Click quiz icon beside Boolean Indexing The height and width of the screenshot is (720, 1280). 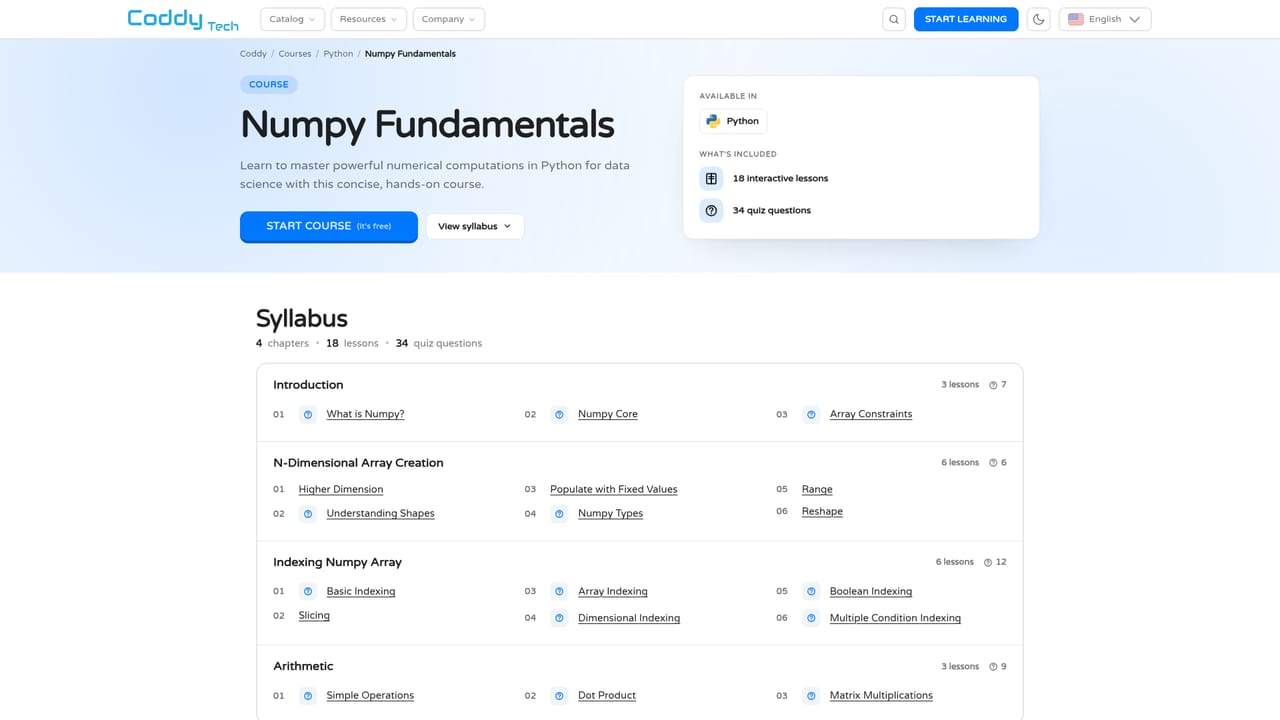pos(811,591)
